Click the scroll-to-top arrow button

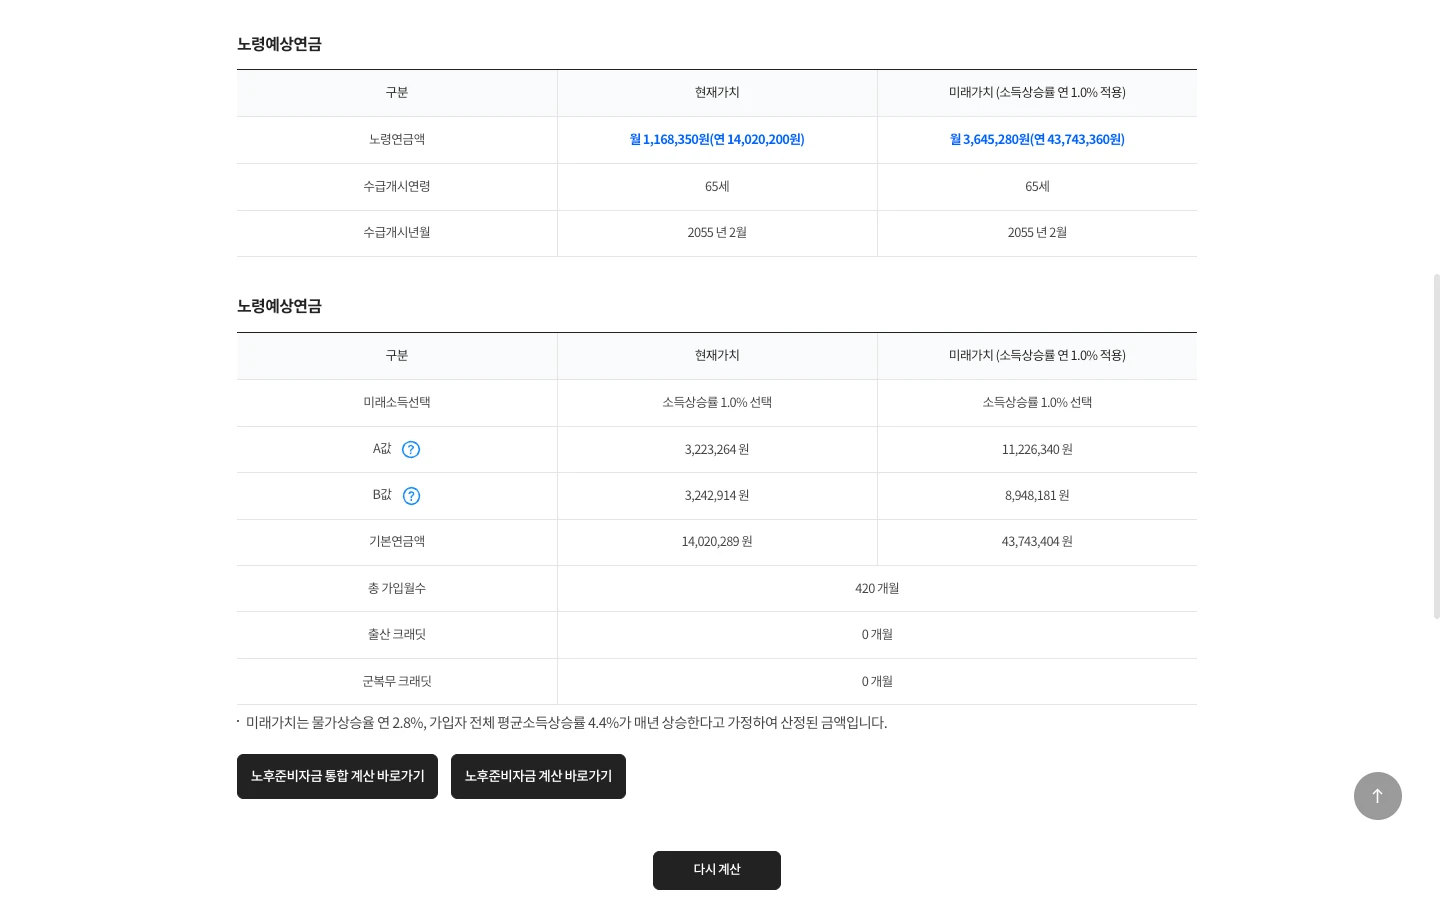click(x=1378, y=796)
